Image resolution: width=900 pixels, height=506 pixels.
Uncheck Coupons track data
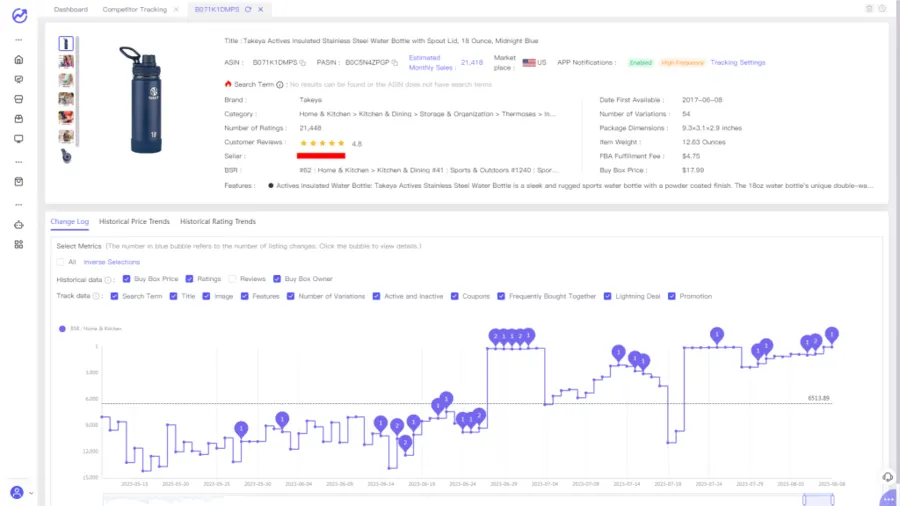coord(455,296)
